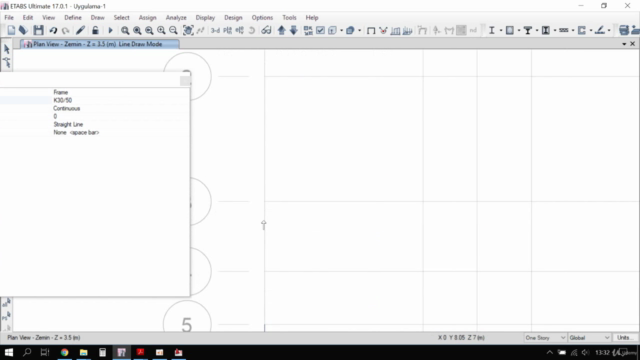Open the File menu
The image size is (640, 360).
[x=9, y=18]
